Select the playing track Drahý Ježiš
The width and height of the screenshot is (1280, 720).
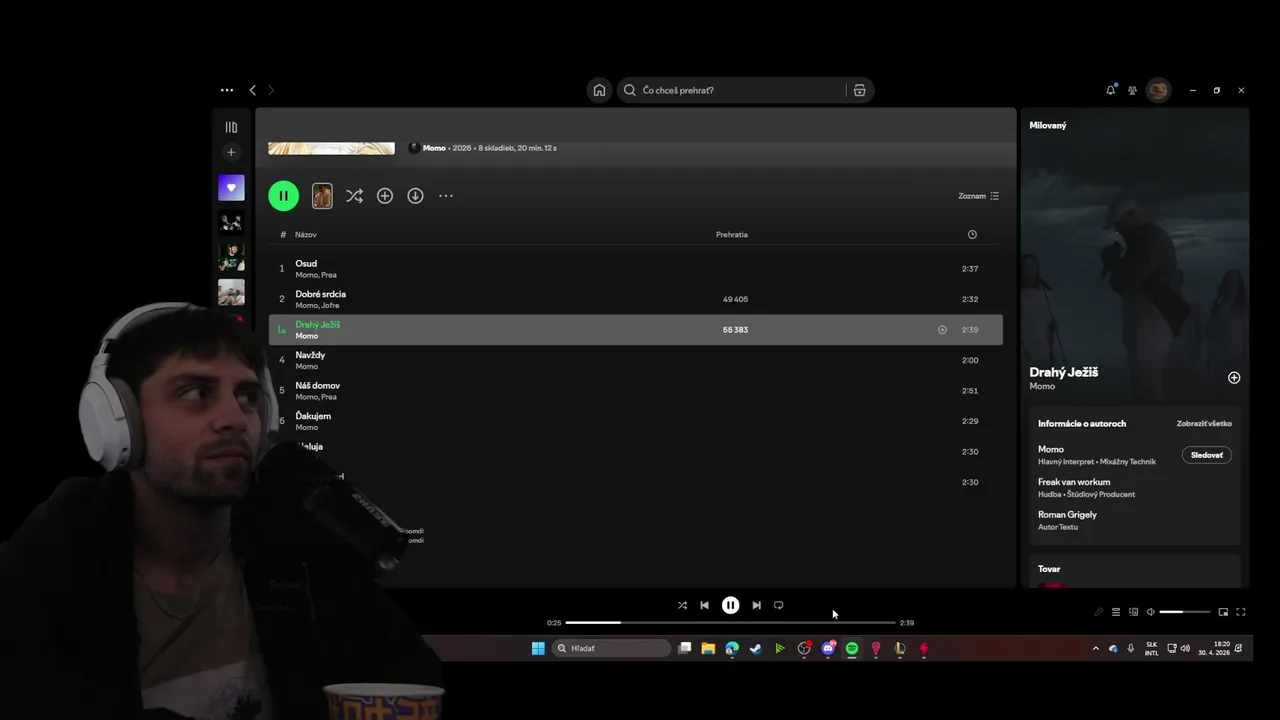[x=635, y=330]
